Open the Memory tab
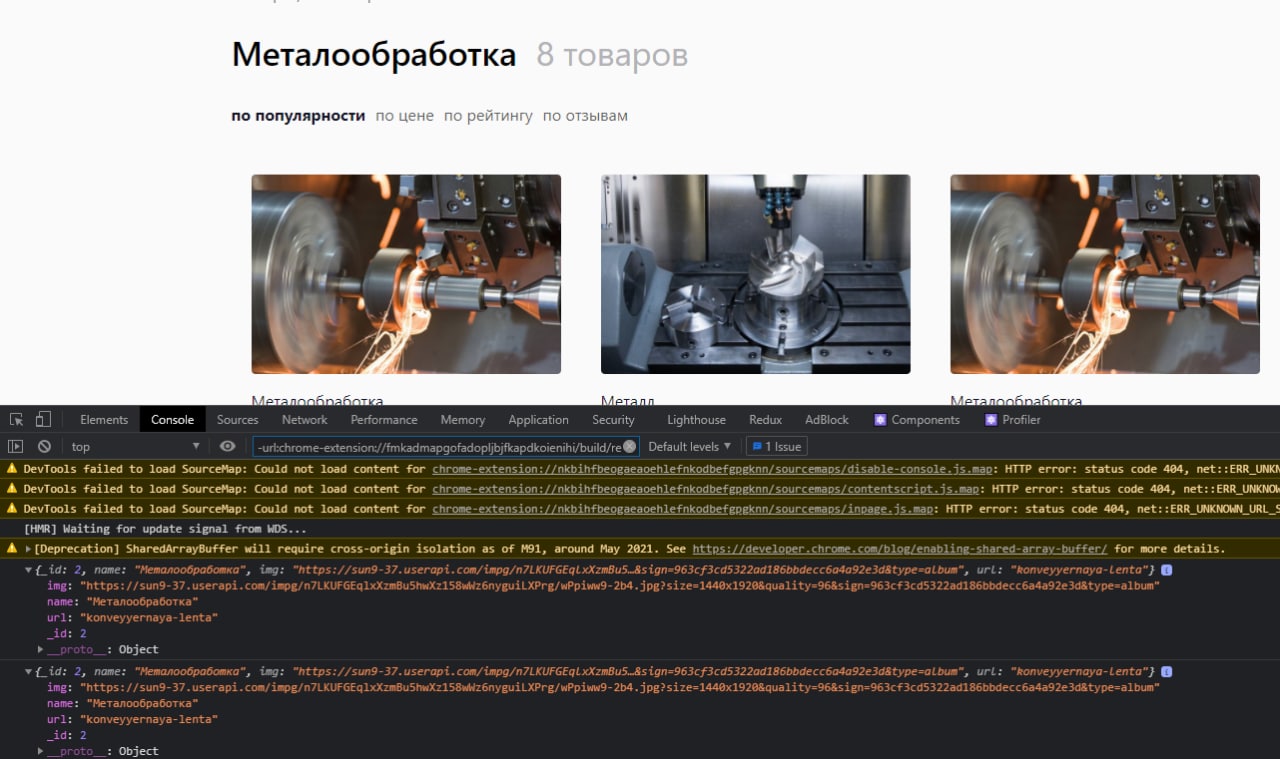 [x=462, y=420]
